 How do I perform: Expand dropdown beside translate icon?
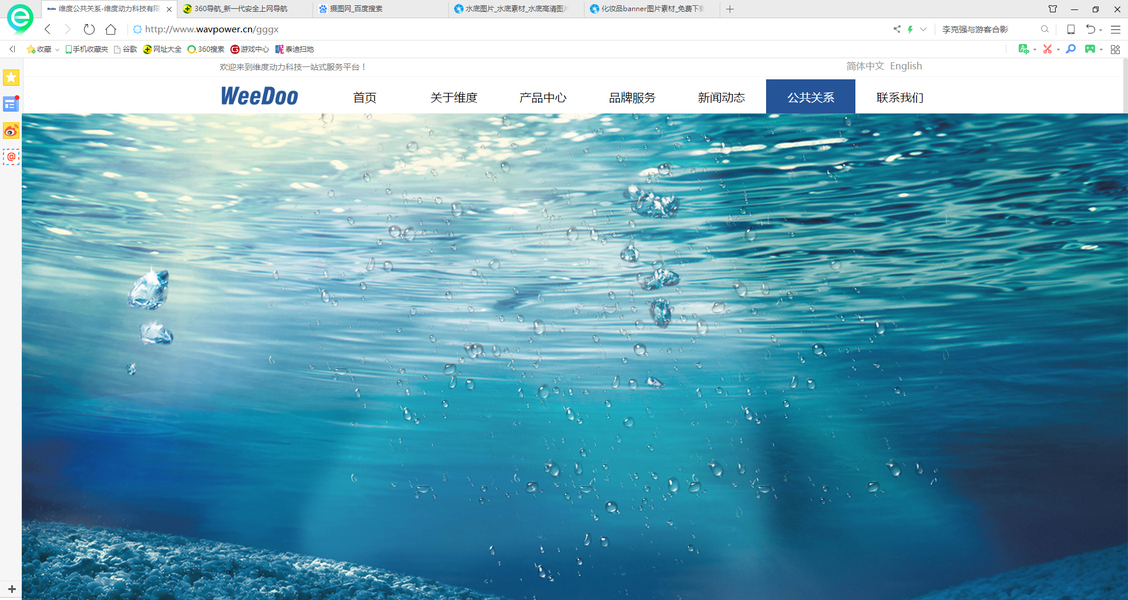(1034, 50)
